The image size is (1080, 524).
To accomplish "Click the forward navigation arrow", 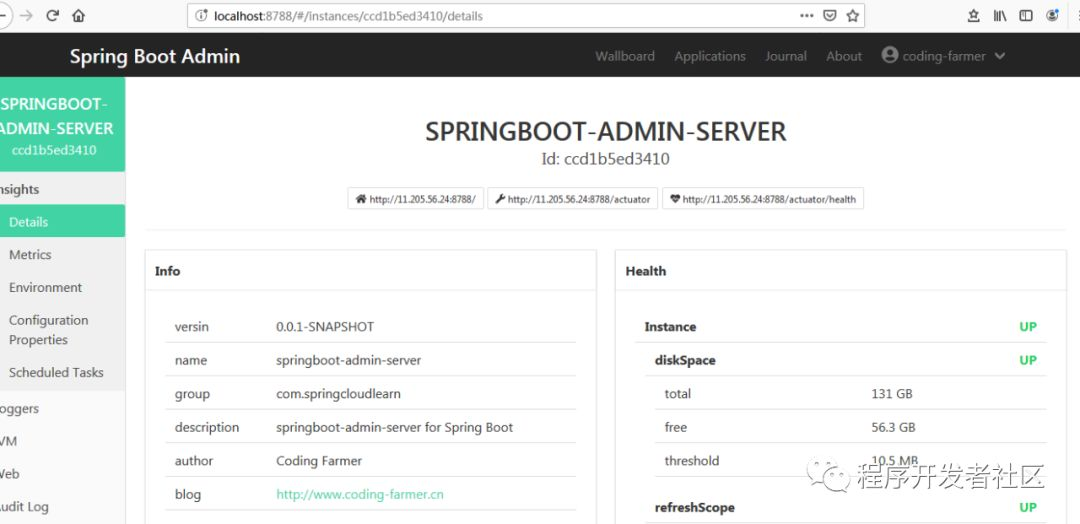I will point(26,16).
